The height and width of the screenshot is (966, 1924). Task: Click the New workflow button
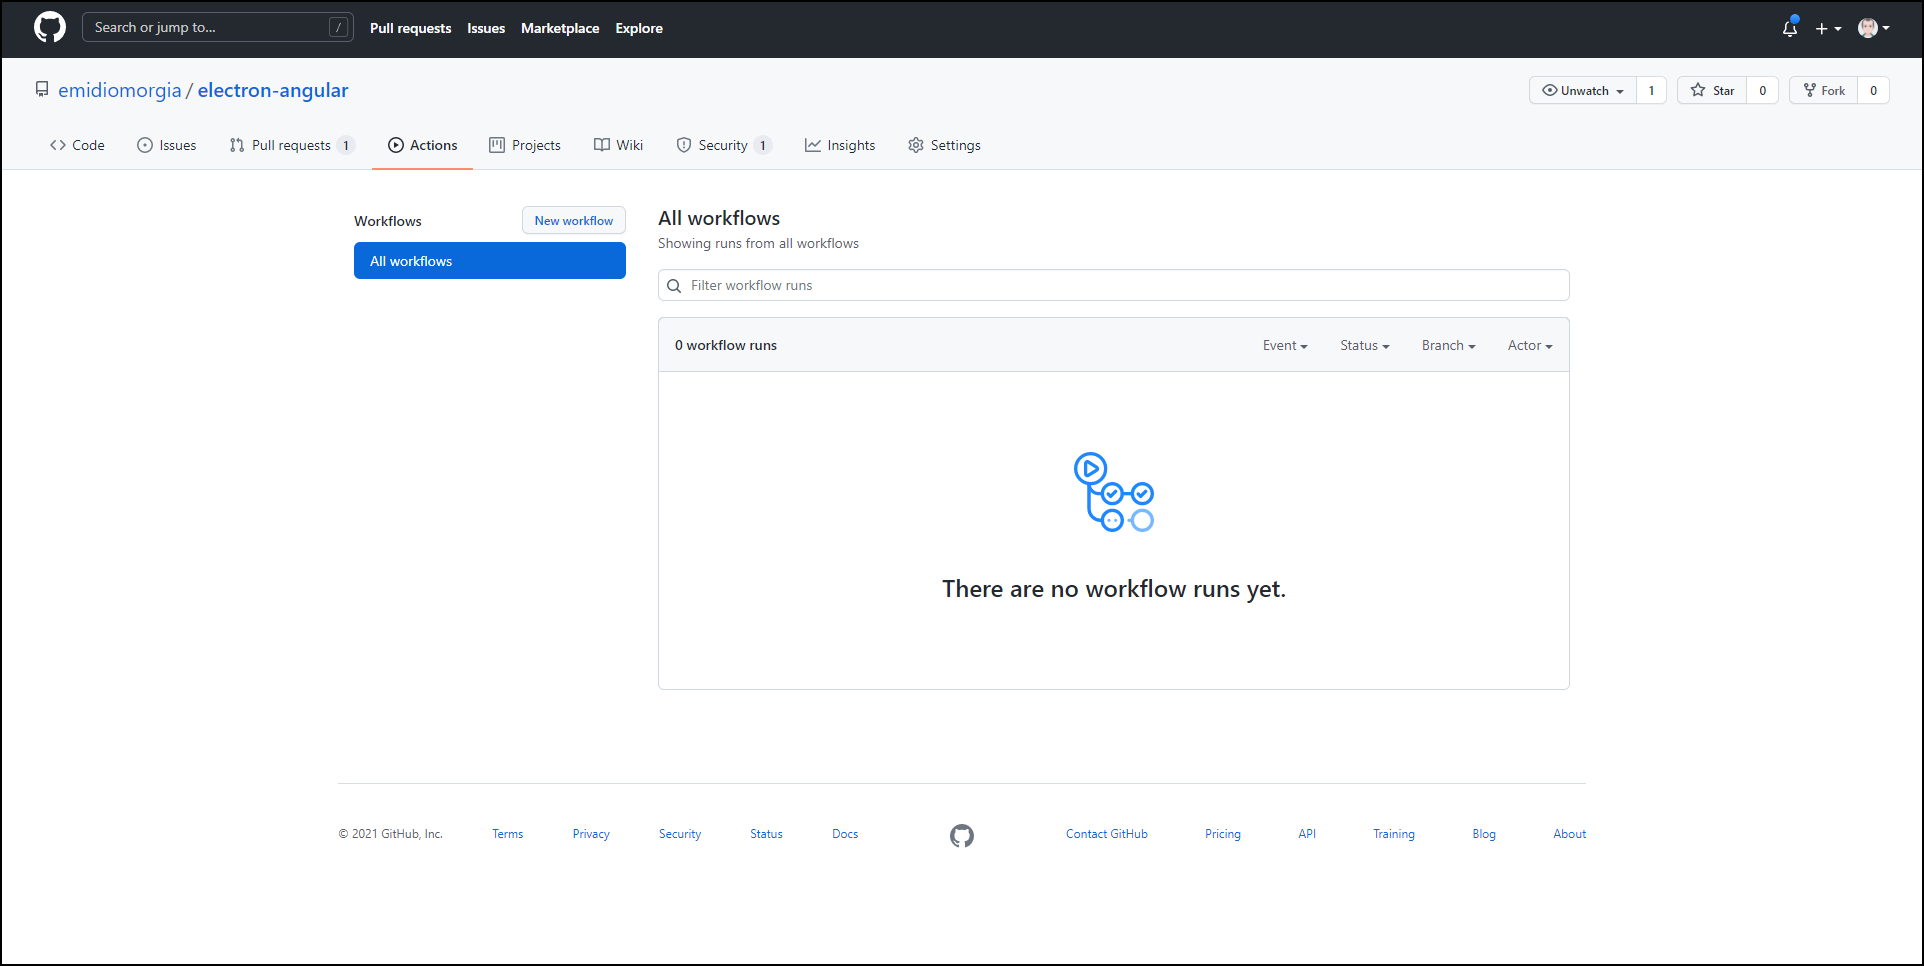click(x=573, y=221)
